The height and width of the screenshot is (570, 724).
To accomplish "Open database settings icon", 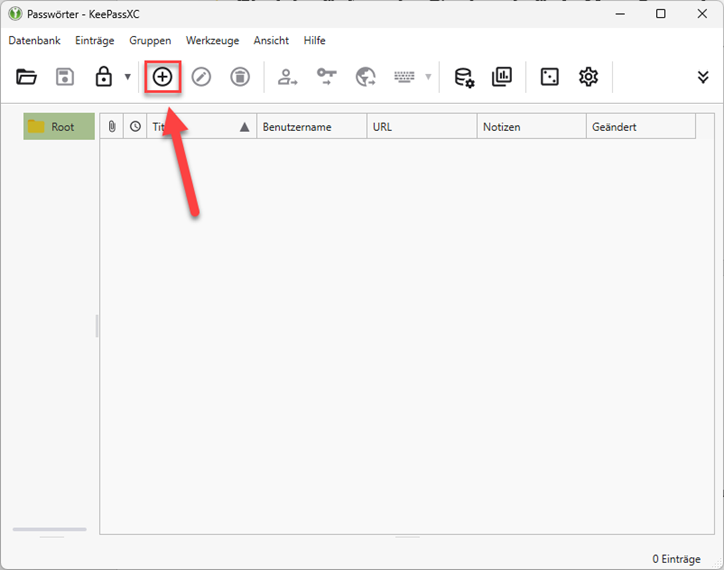I will (464, 77).
